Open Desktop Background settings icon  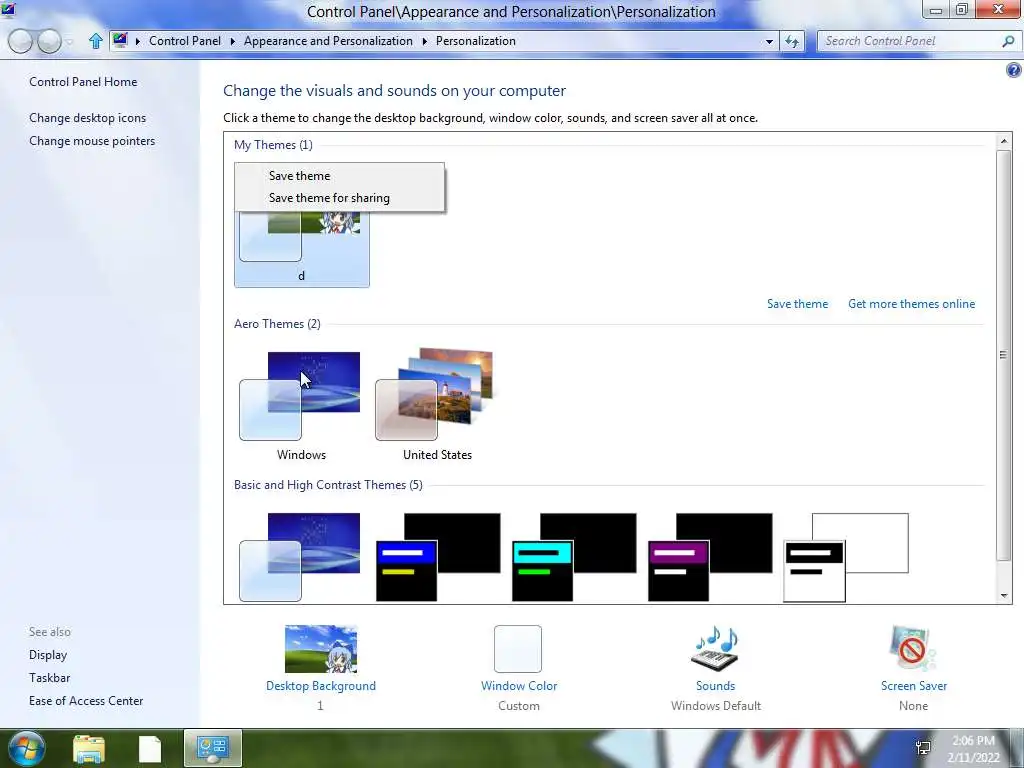321,648
